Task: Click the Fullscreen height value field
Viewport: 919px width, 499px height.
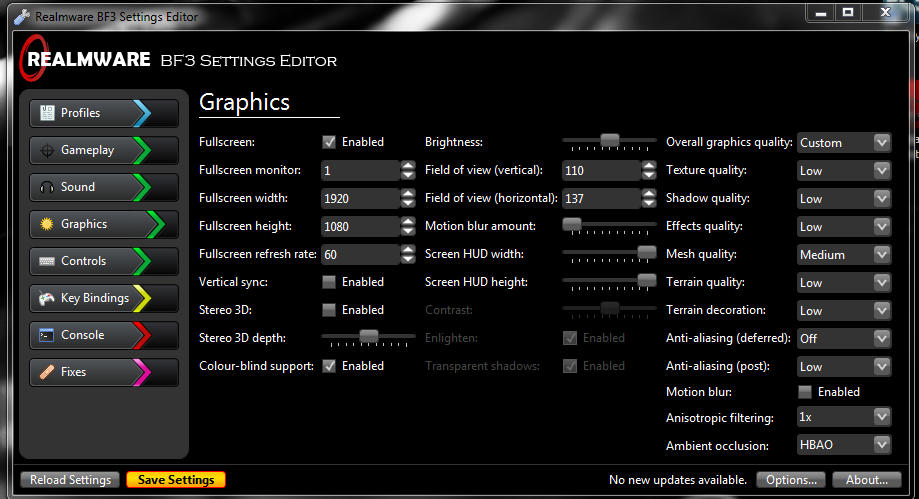Action: pos(360,226)
